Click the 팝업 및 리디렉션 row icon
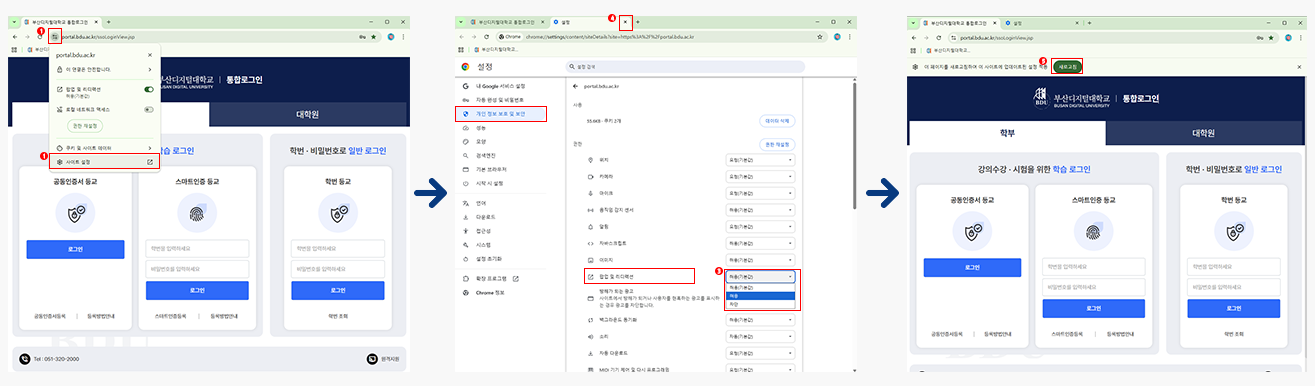The image size is (1315, 386). [590, 276]
